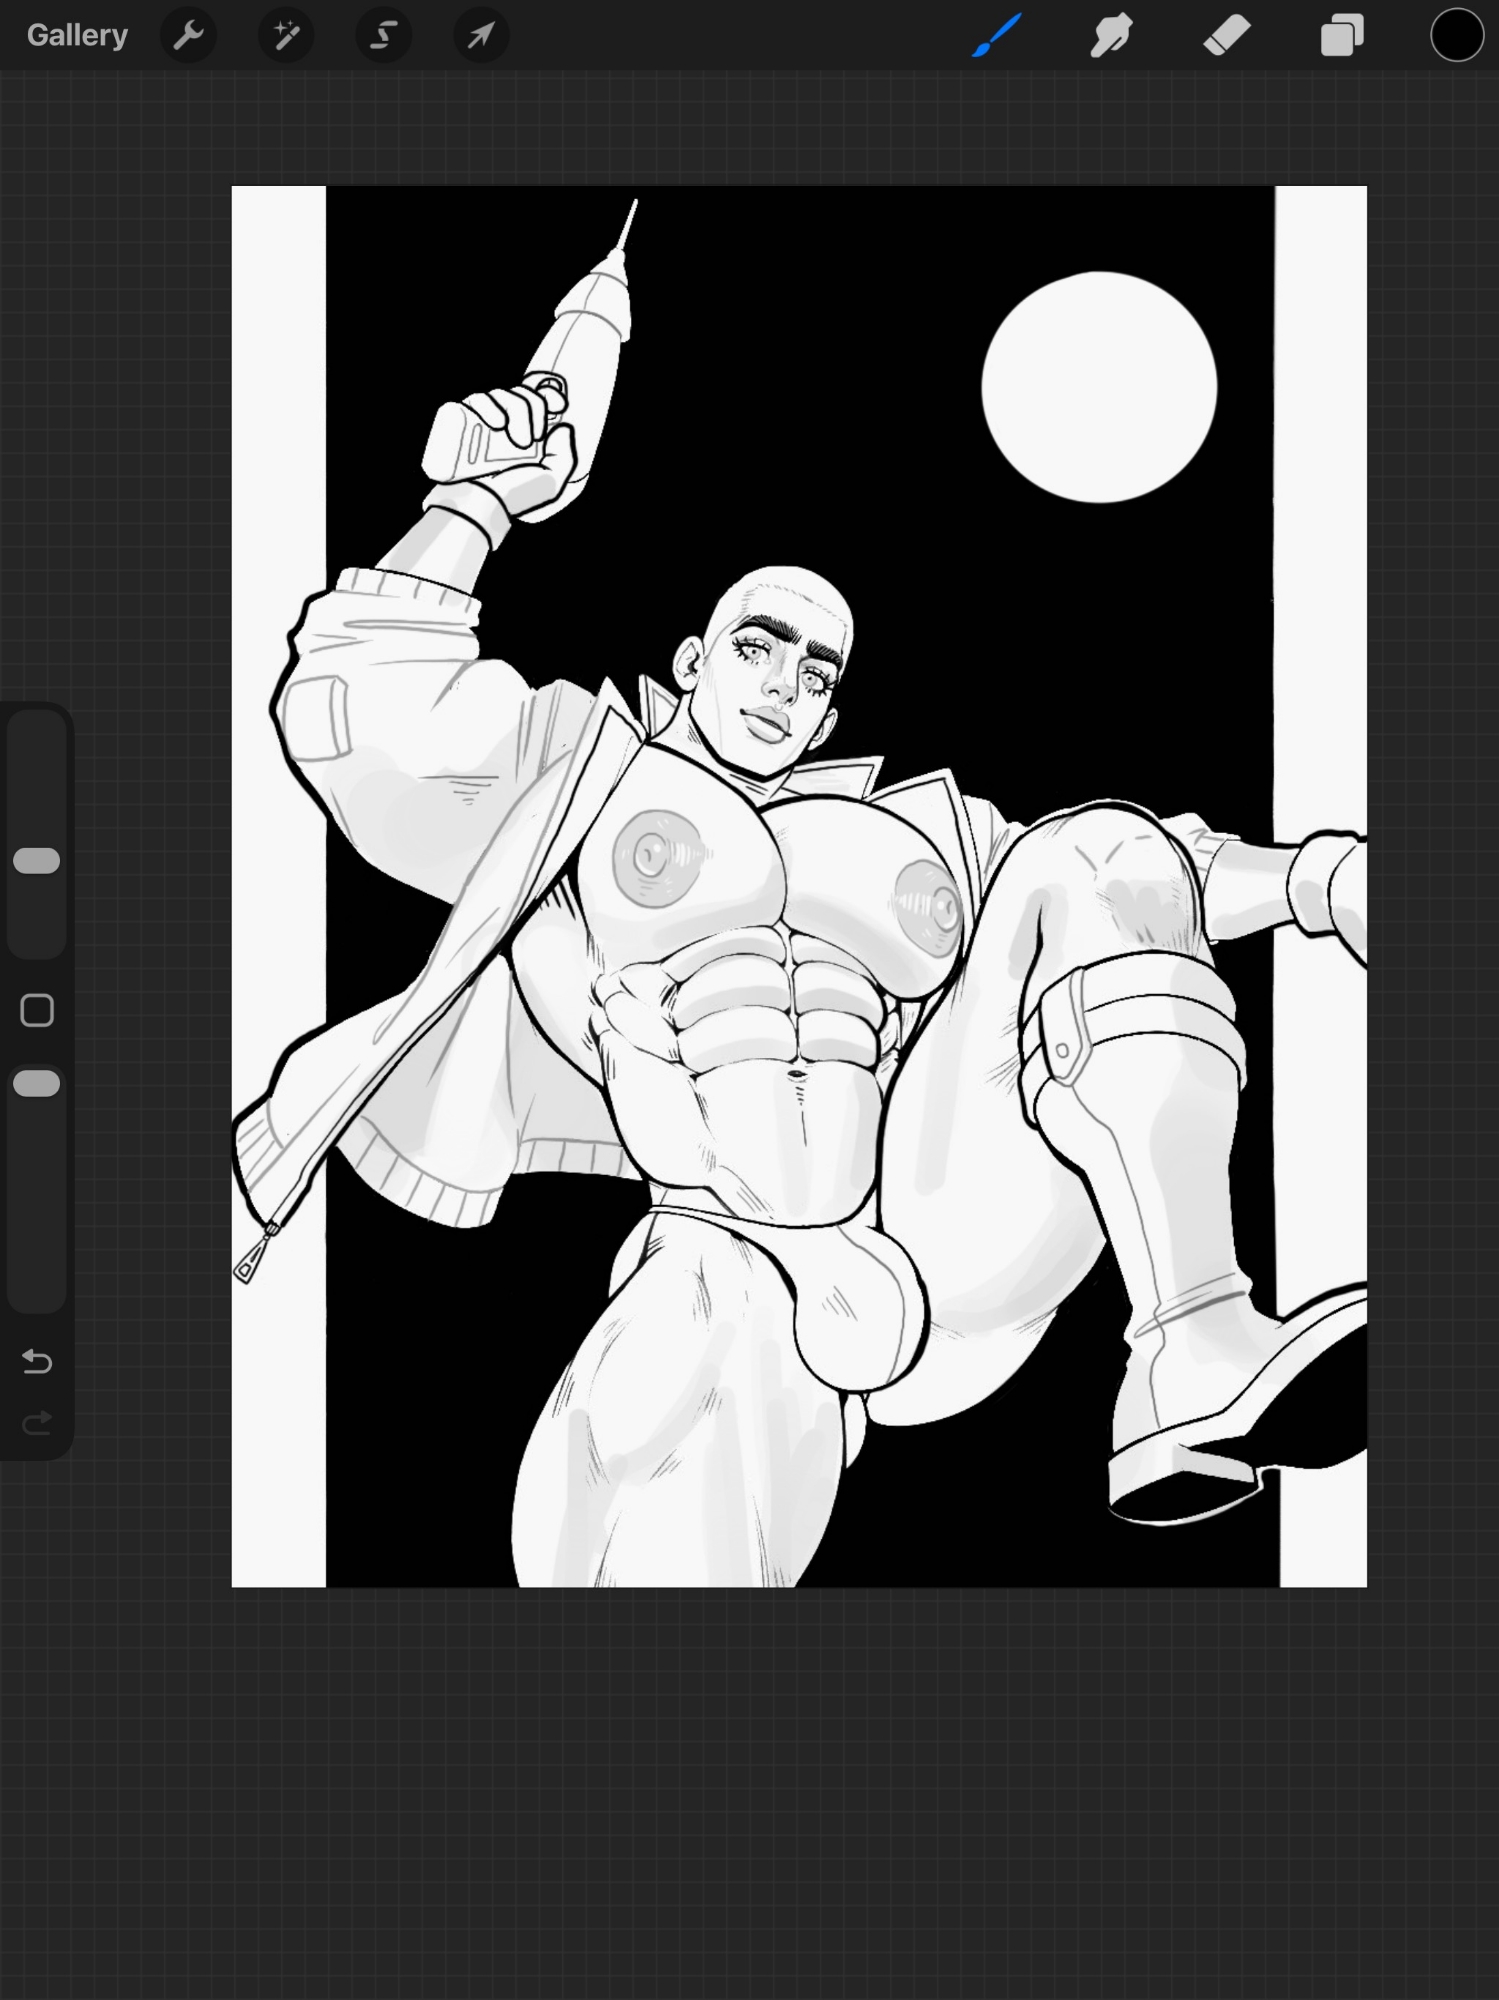
Task: Redo with the sidebar redo arrow
Action: tap(37, 1423)
